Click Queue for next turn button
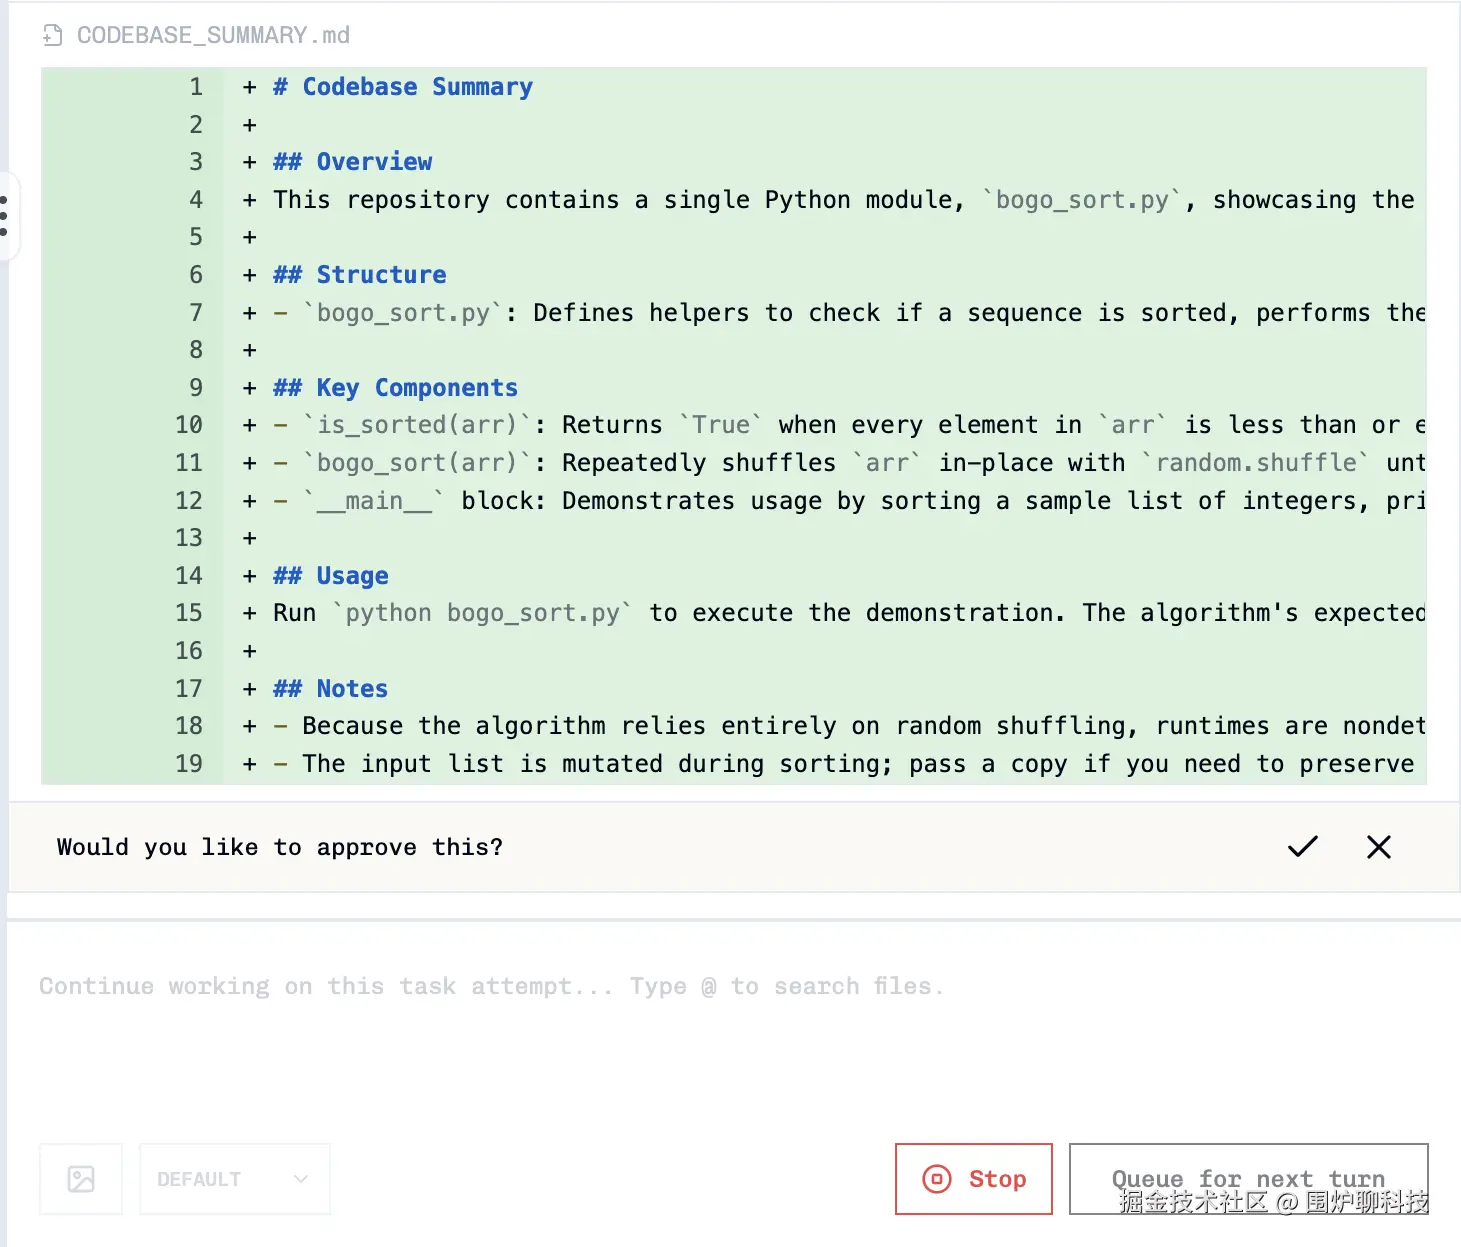 [1248, 1179]
